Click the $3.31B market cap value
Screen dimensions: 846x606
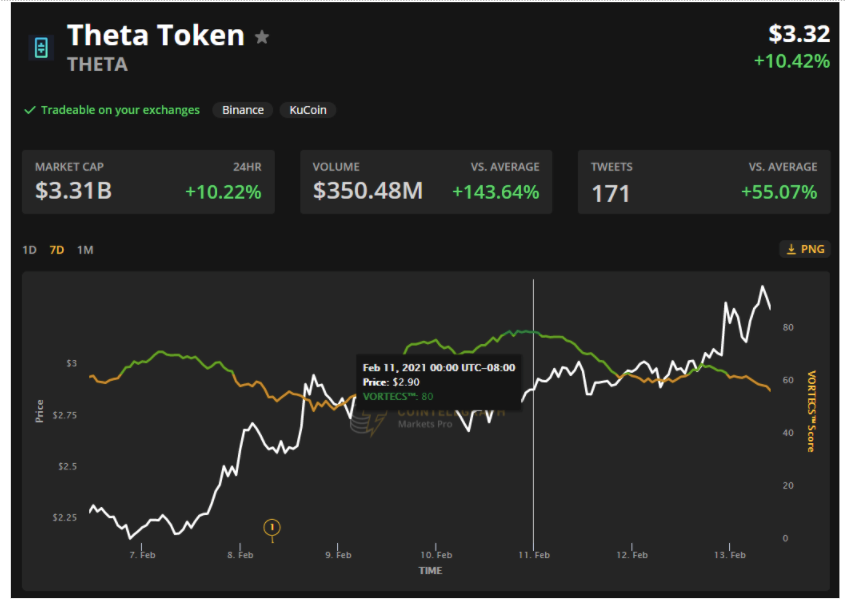73,190
